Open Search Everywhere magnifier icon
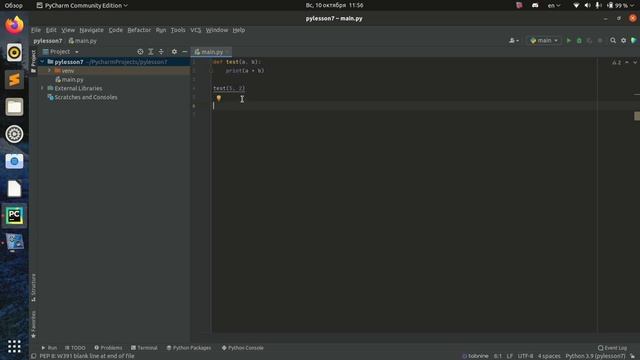Screen dimensions: 640x360 (x=613, y=40)
